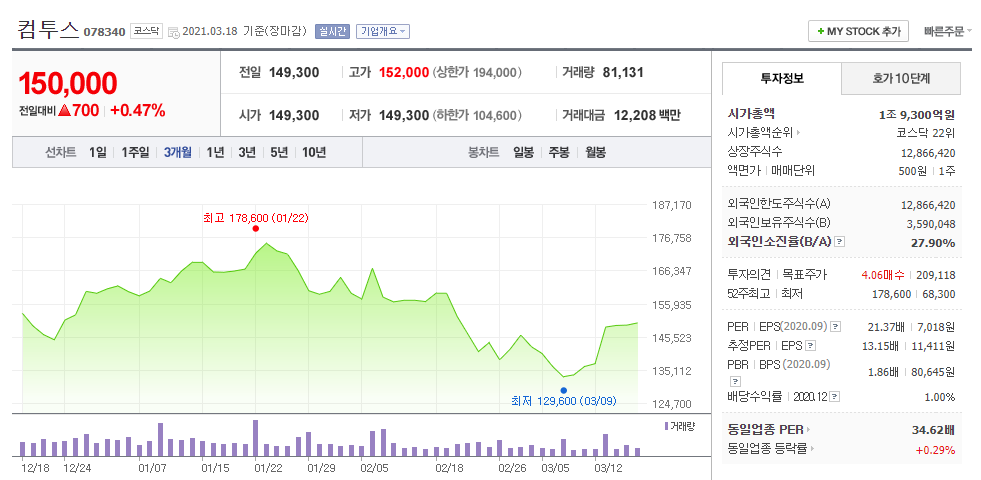Select the 3년 line chart period
This screenshot has height=480, width=981.
247,152
